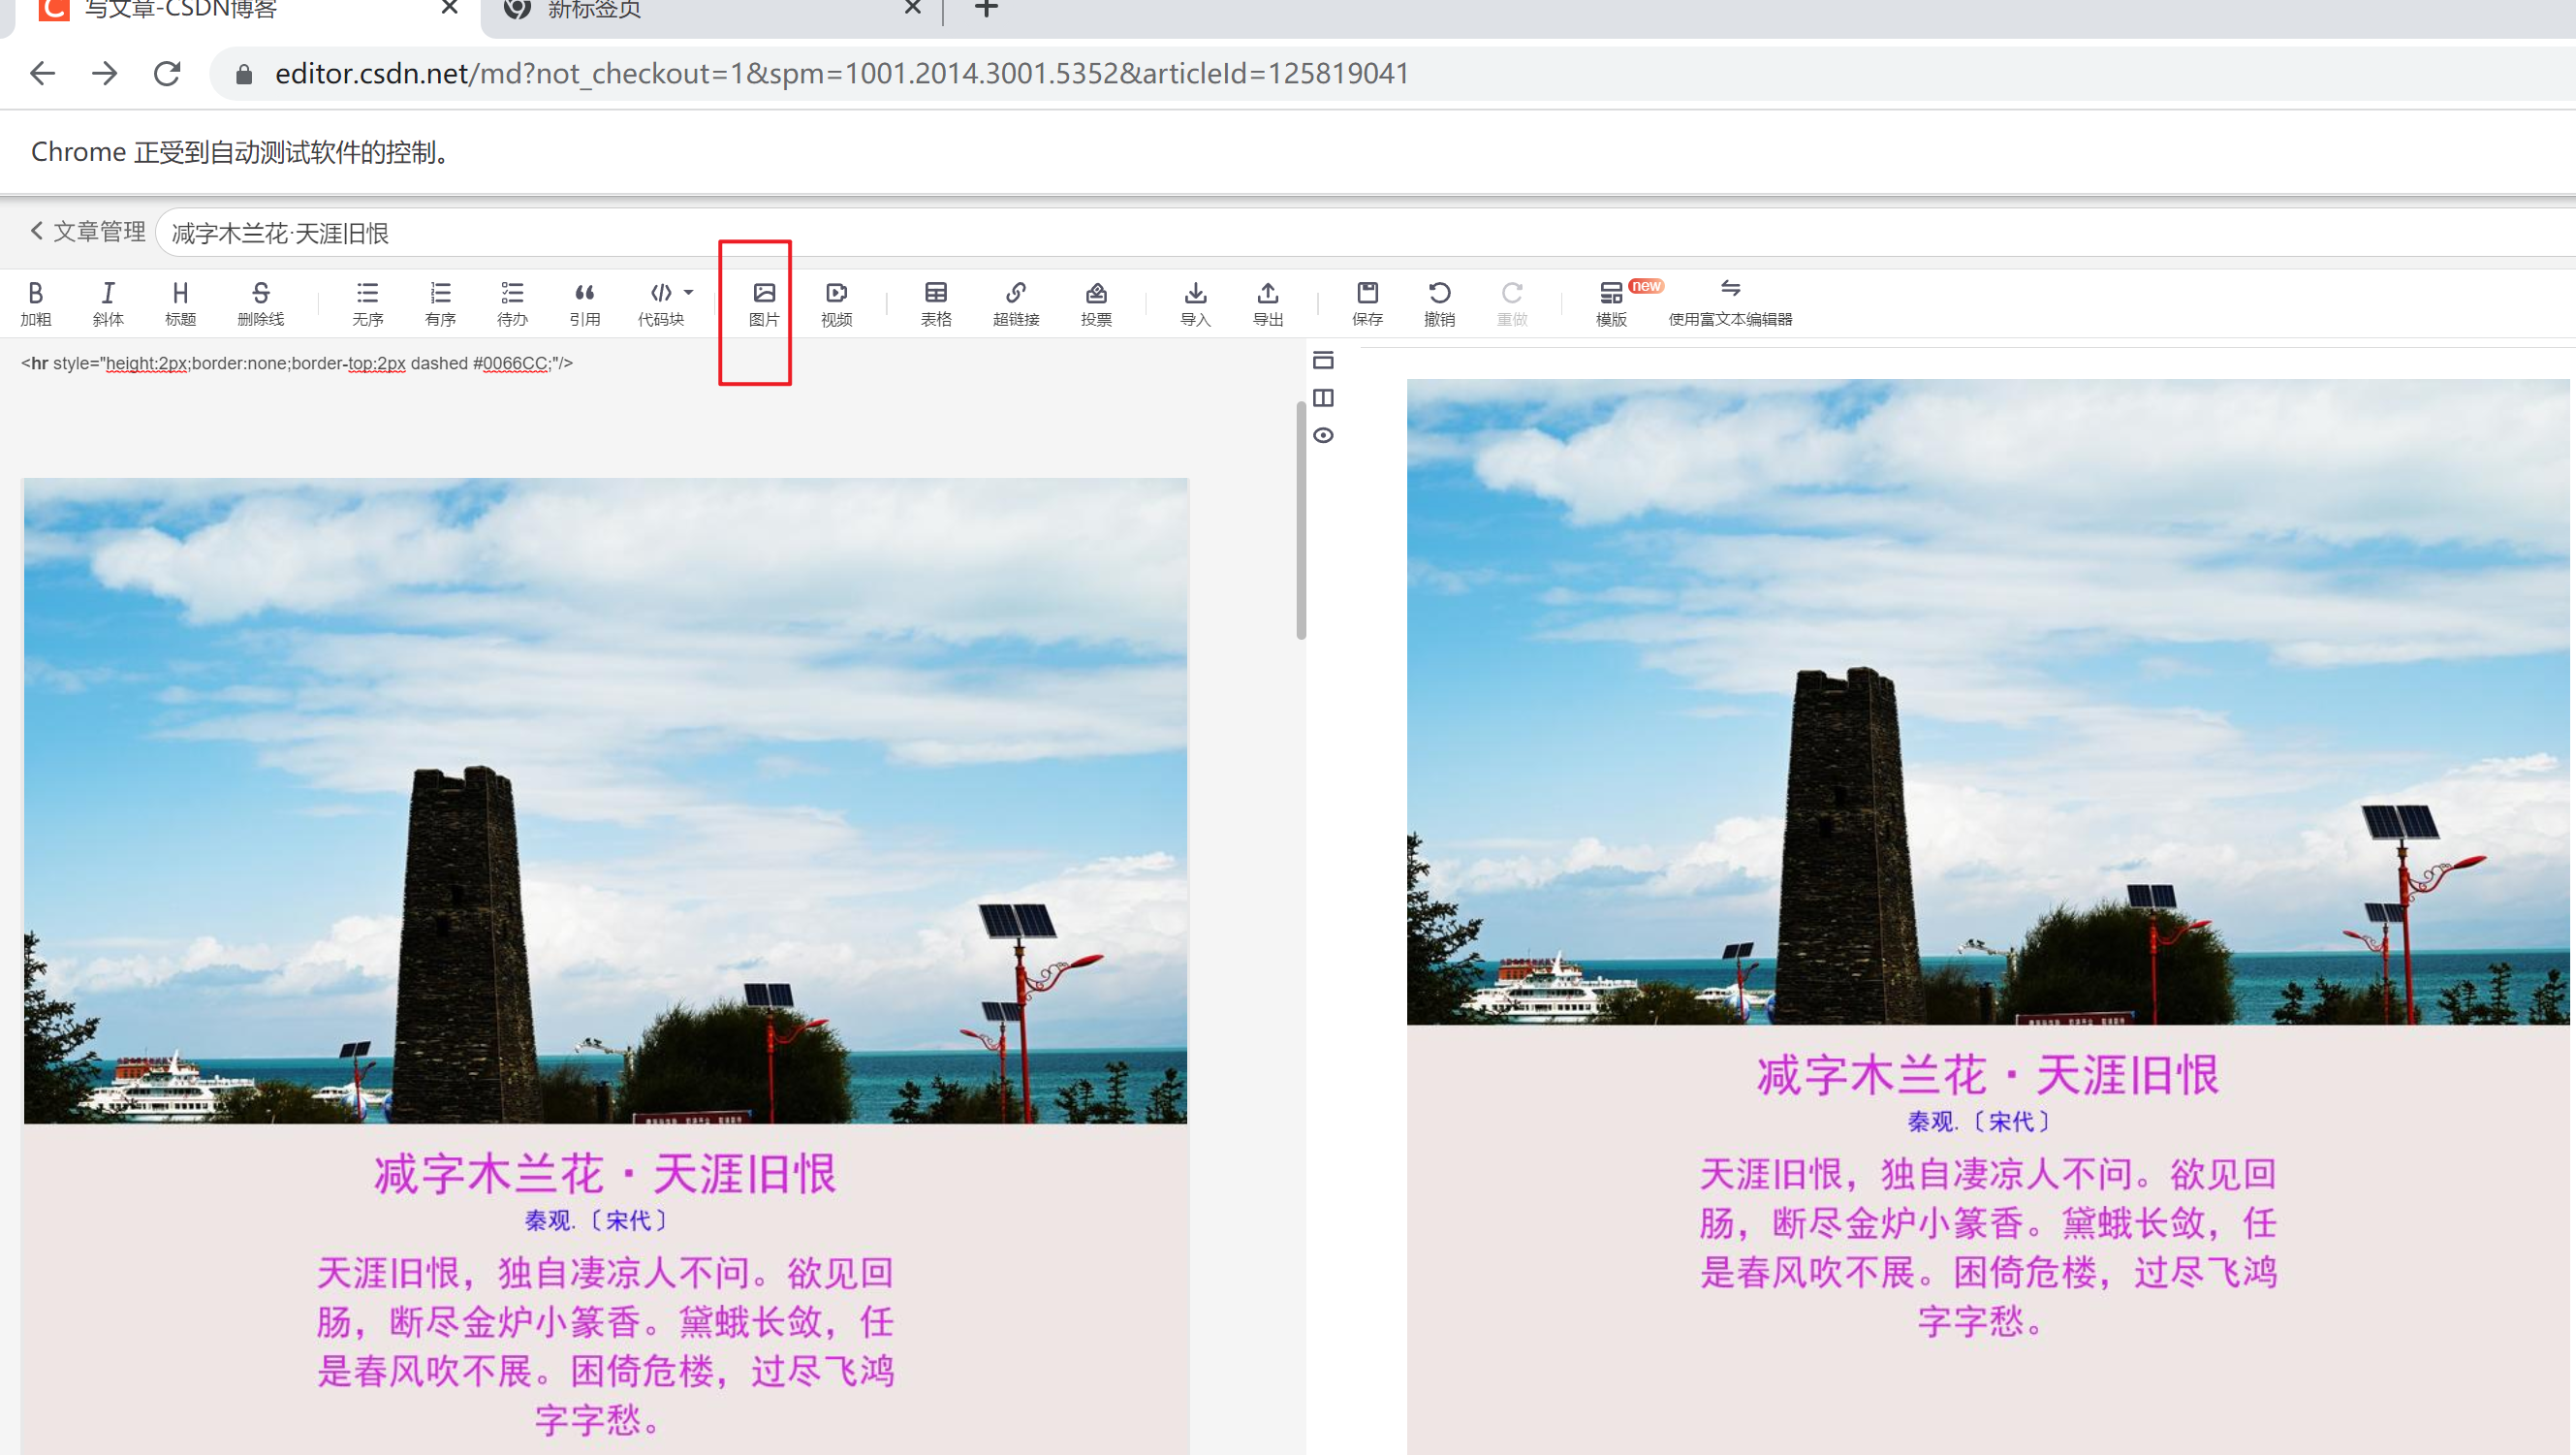The height and width of the screenshot is (1455, 2576).
Task: Add a hyperlink with the 超链接 icon
Action: 1016,302
